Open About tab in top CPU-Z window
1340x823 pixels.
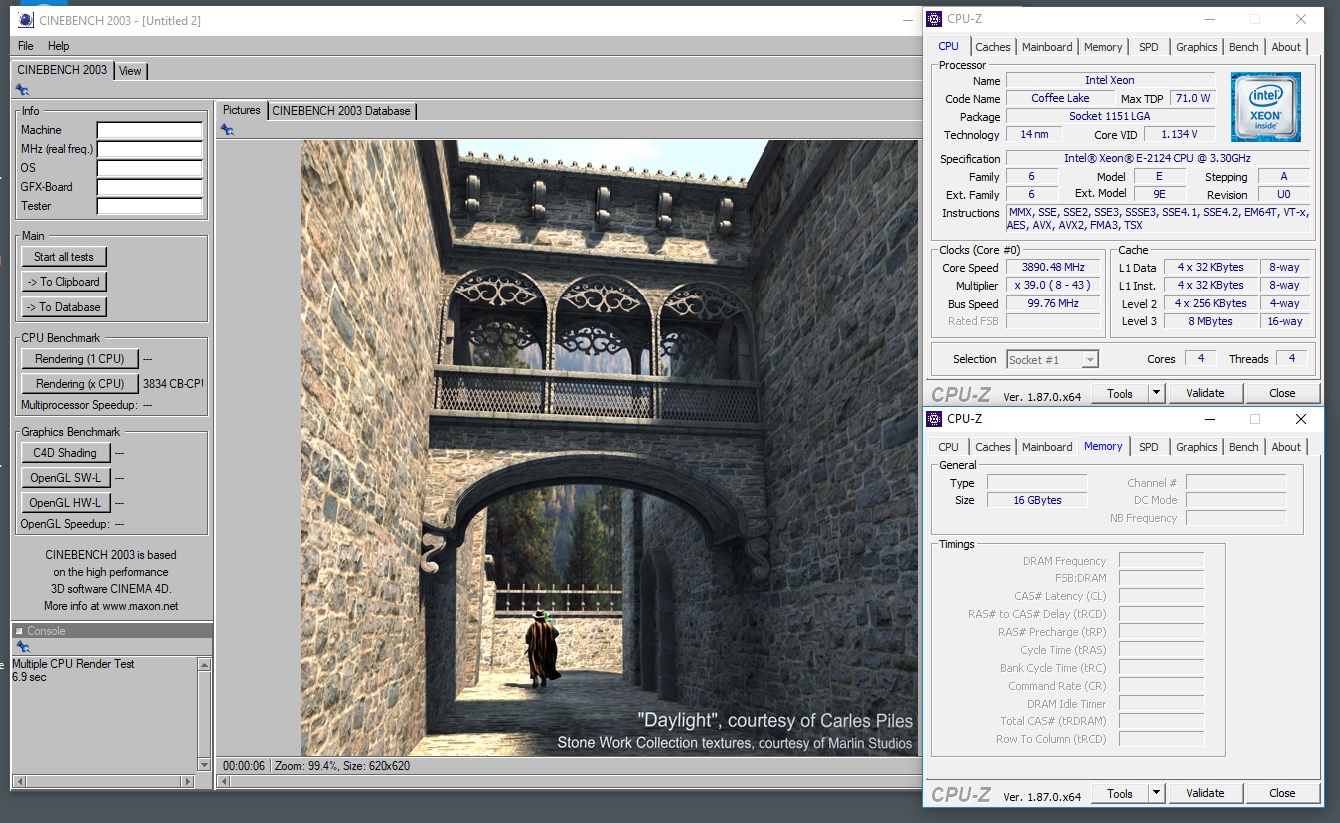[1287, 47]
